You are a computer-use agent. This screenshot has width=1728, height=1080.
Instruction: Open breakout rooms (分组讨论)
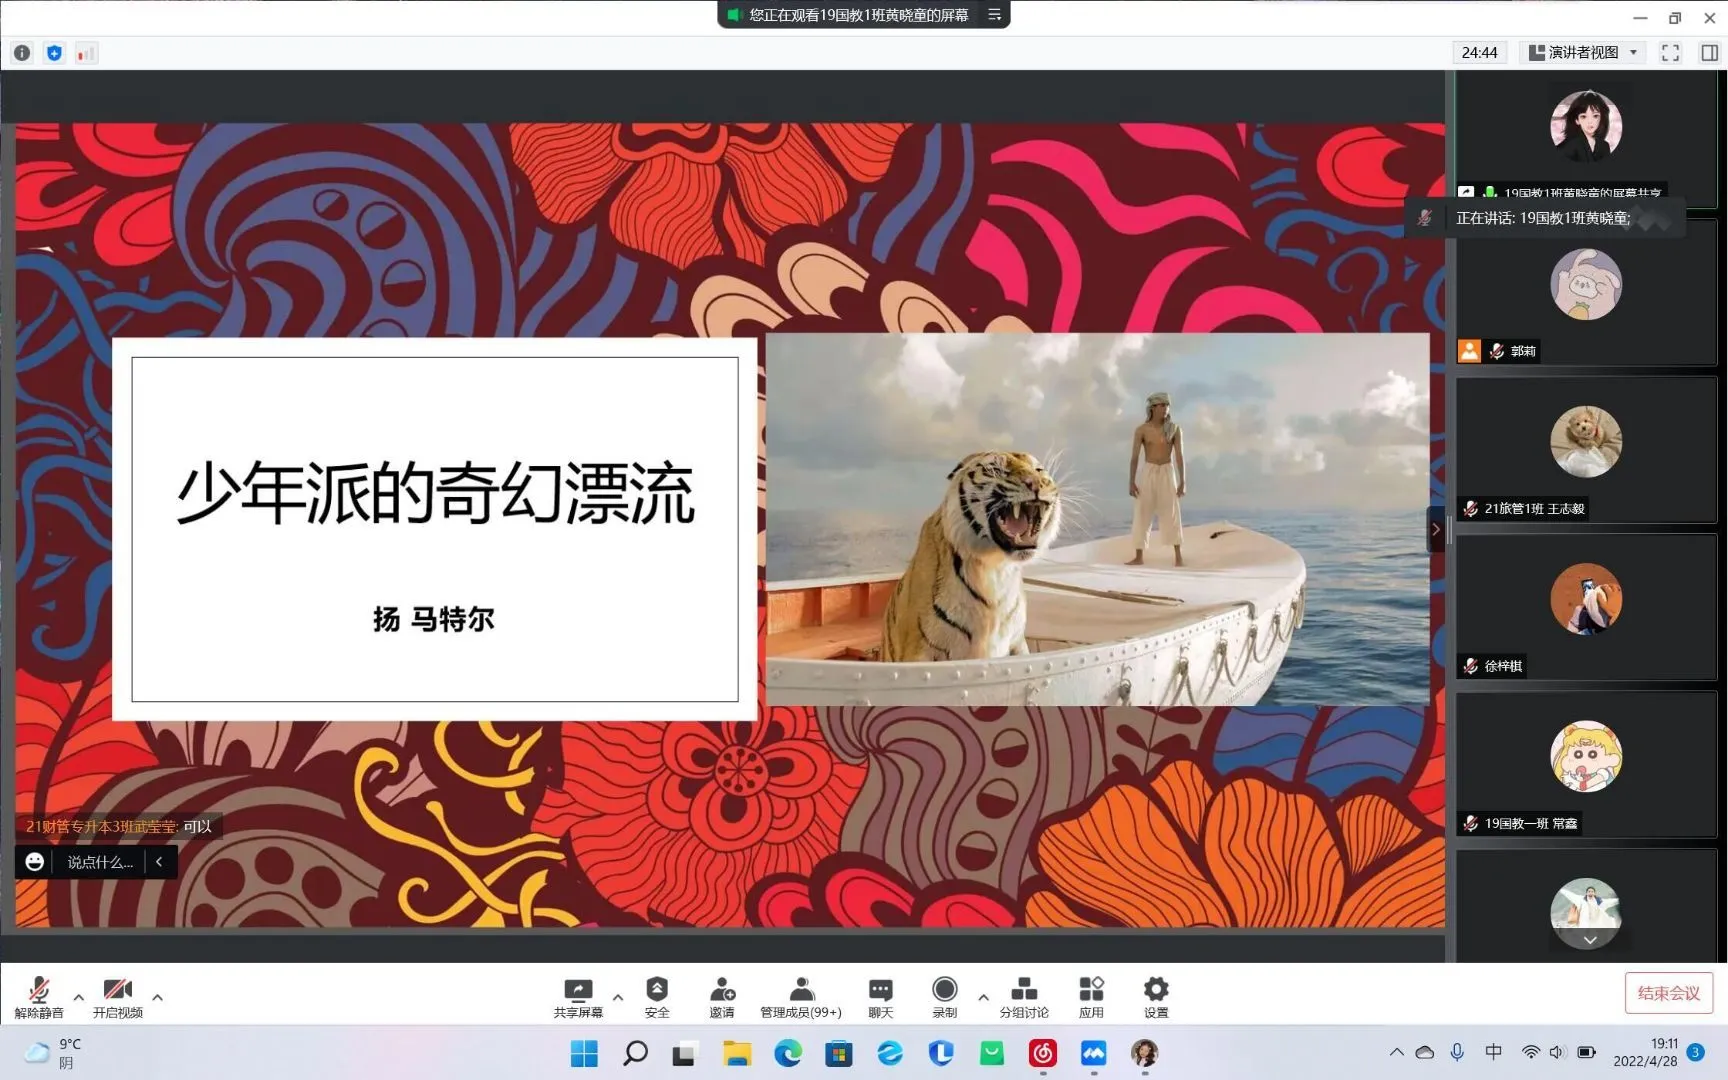tap(1023, 996)
